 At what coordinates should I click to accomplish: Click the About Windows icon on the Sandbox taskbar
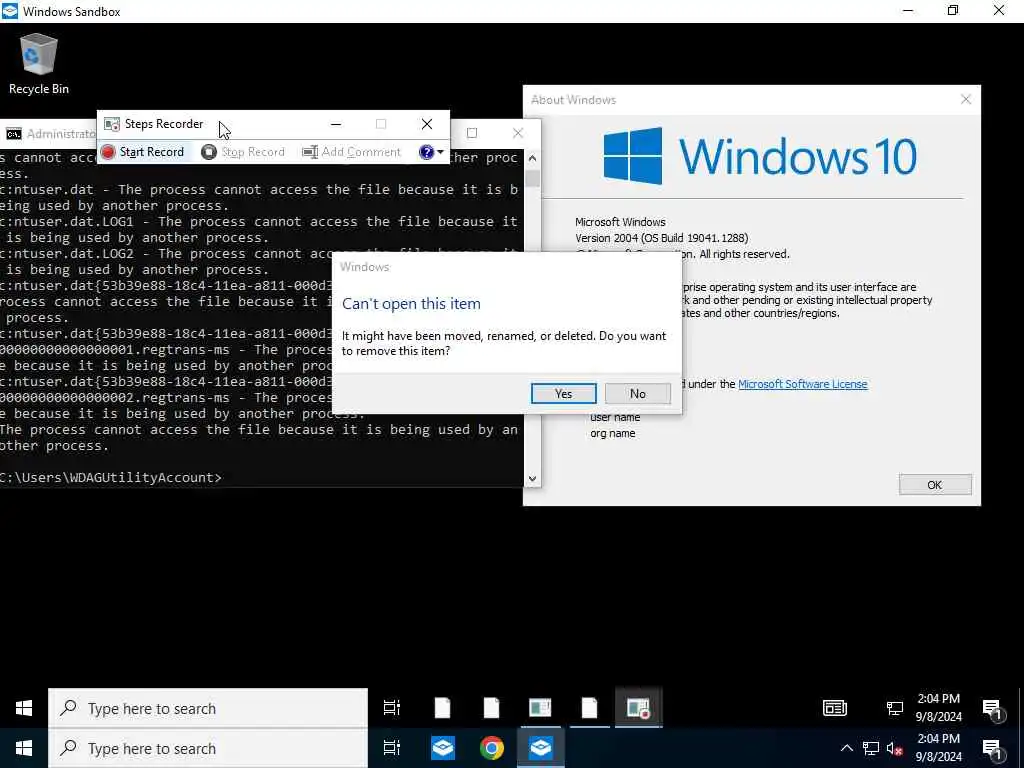pyautogui.click(x=540, y=708)
